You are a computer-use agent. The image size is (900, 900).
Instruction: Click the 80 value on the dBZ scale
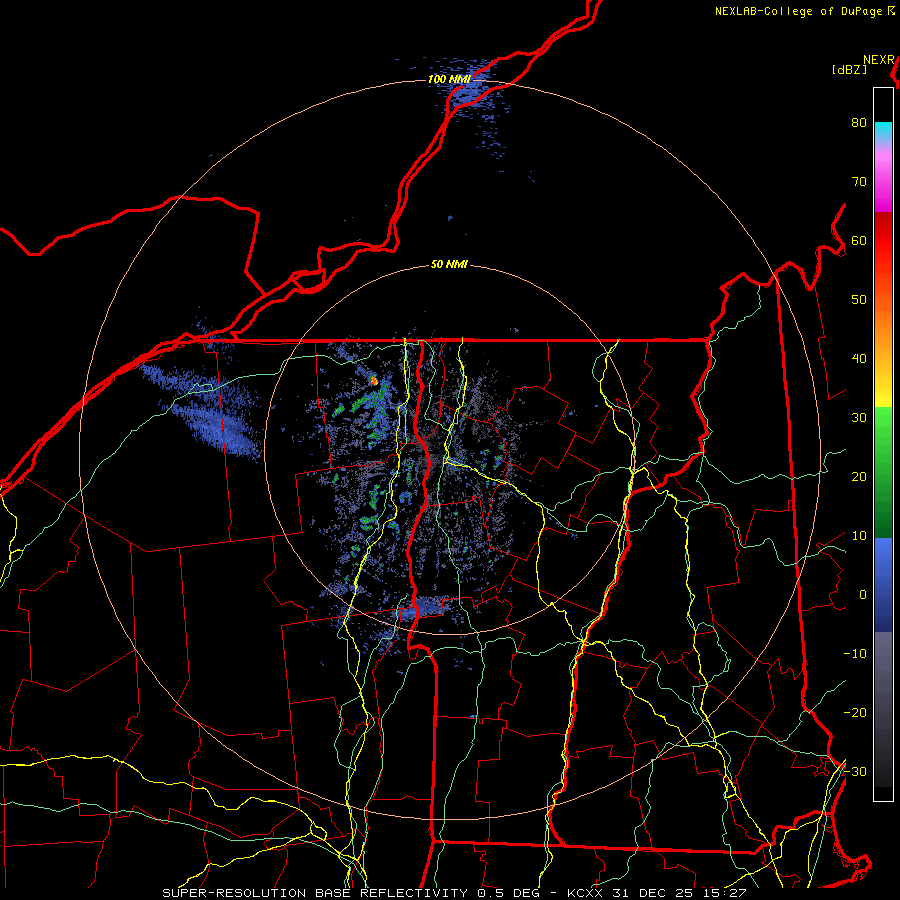pos(859,123)
